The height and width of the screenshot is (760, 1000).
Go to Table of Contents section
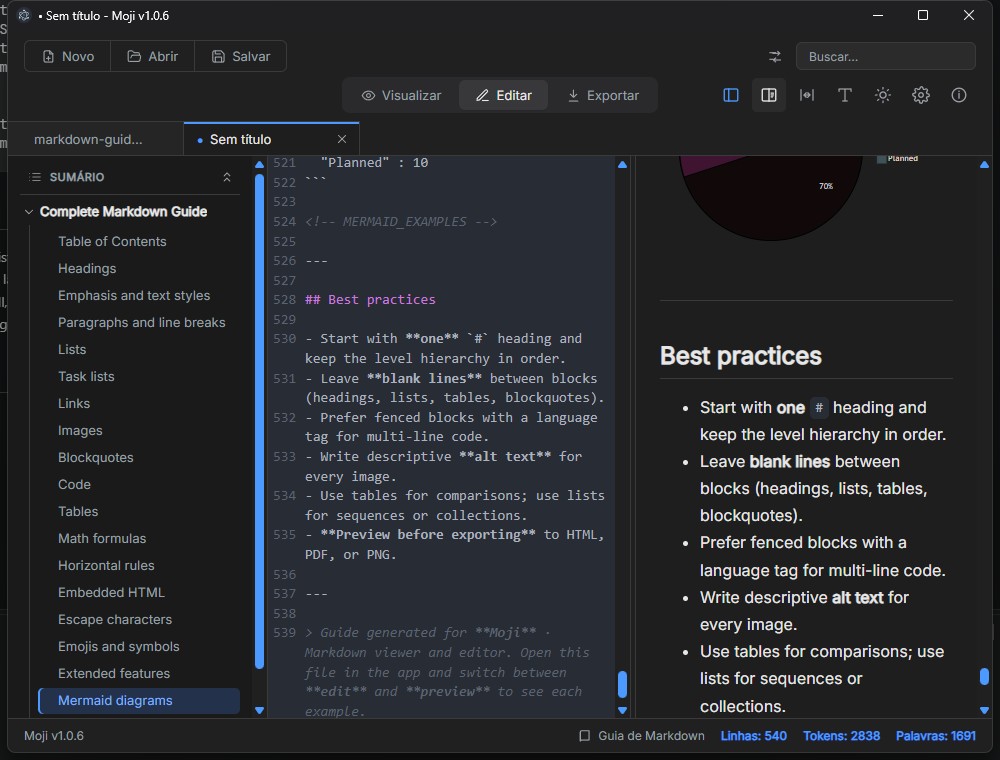pyautogui.click(x=112, y=242)
